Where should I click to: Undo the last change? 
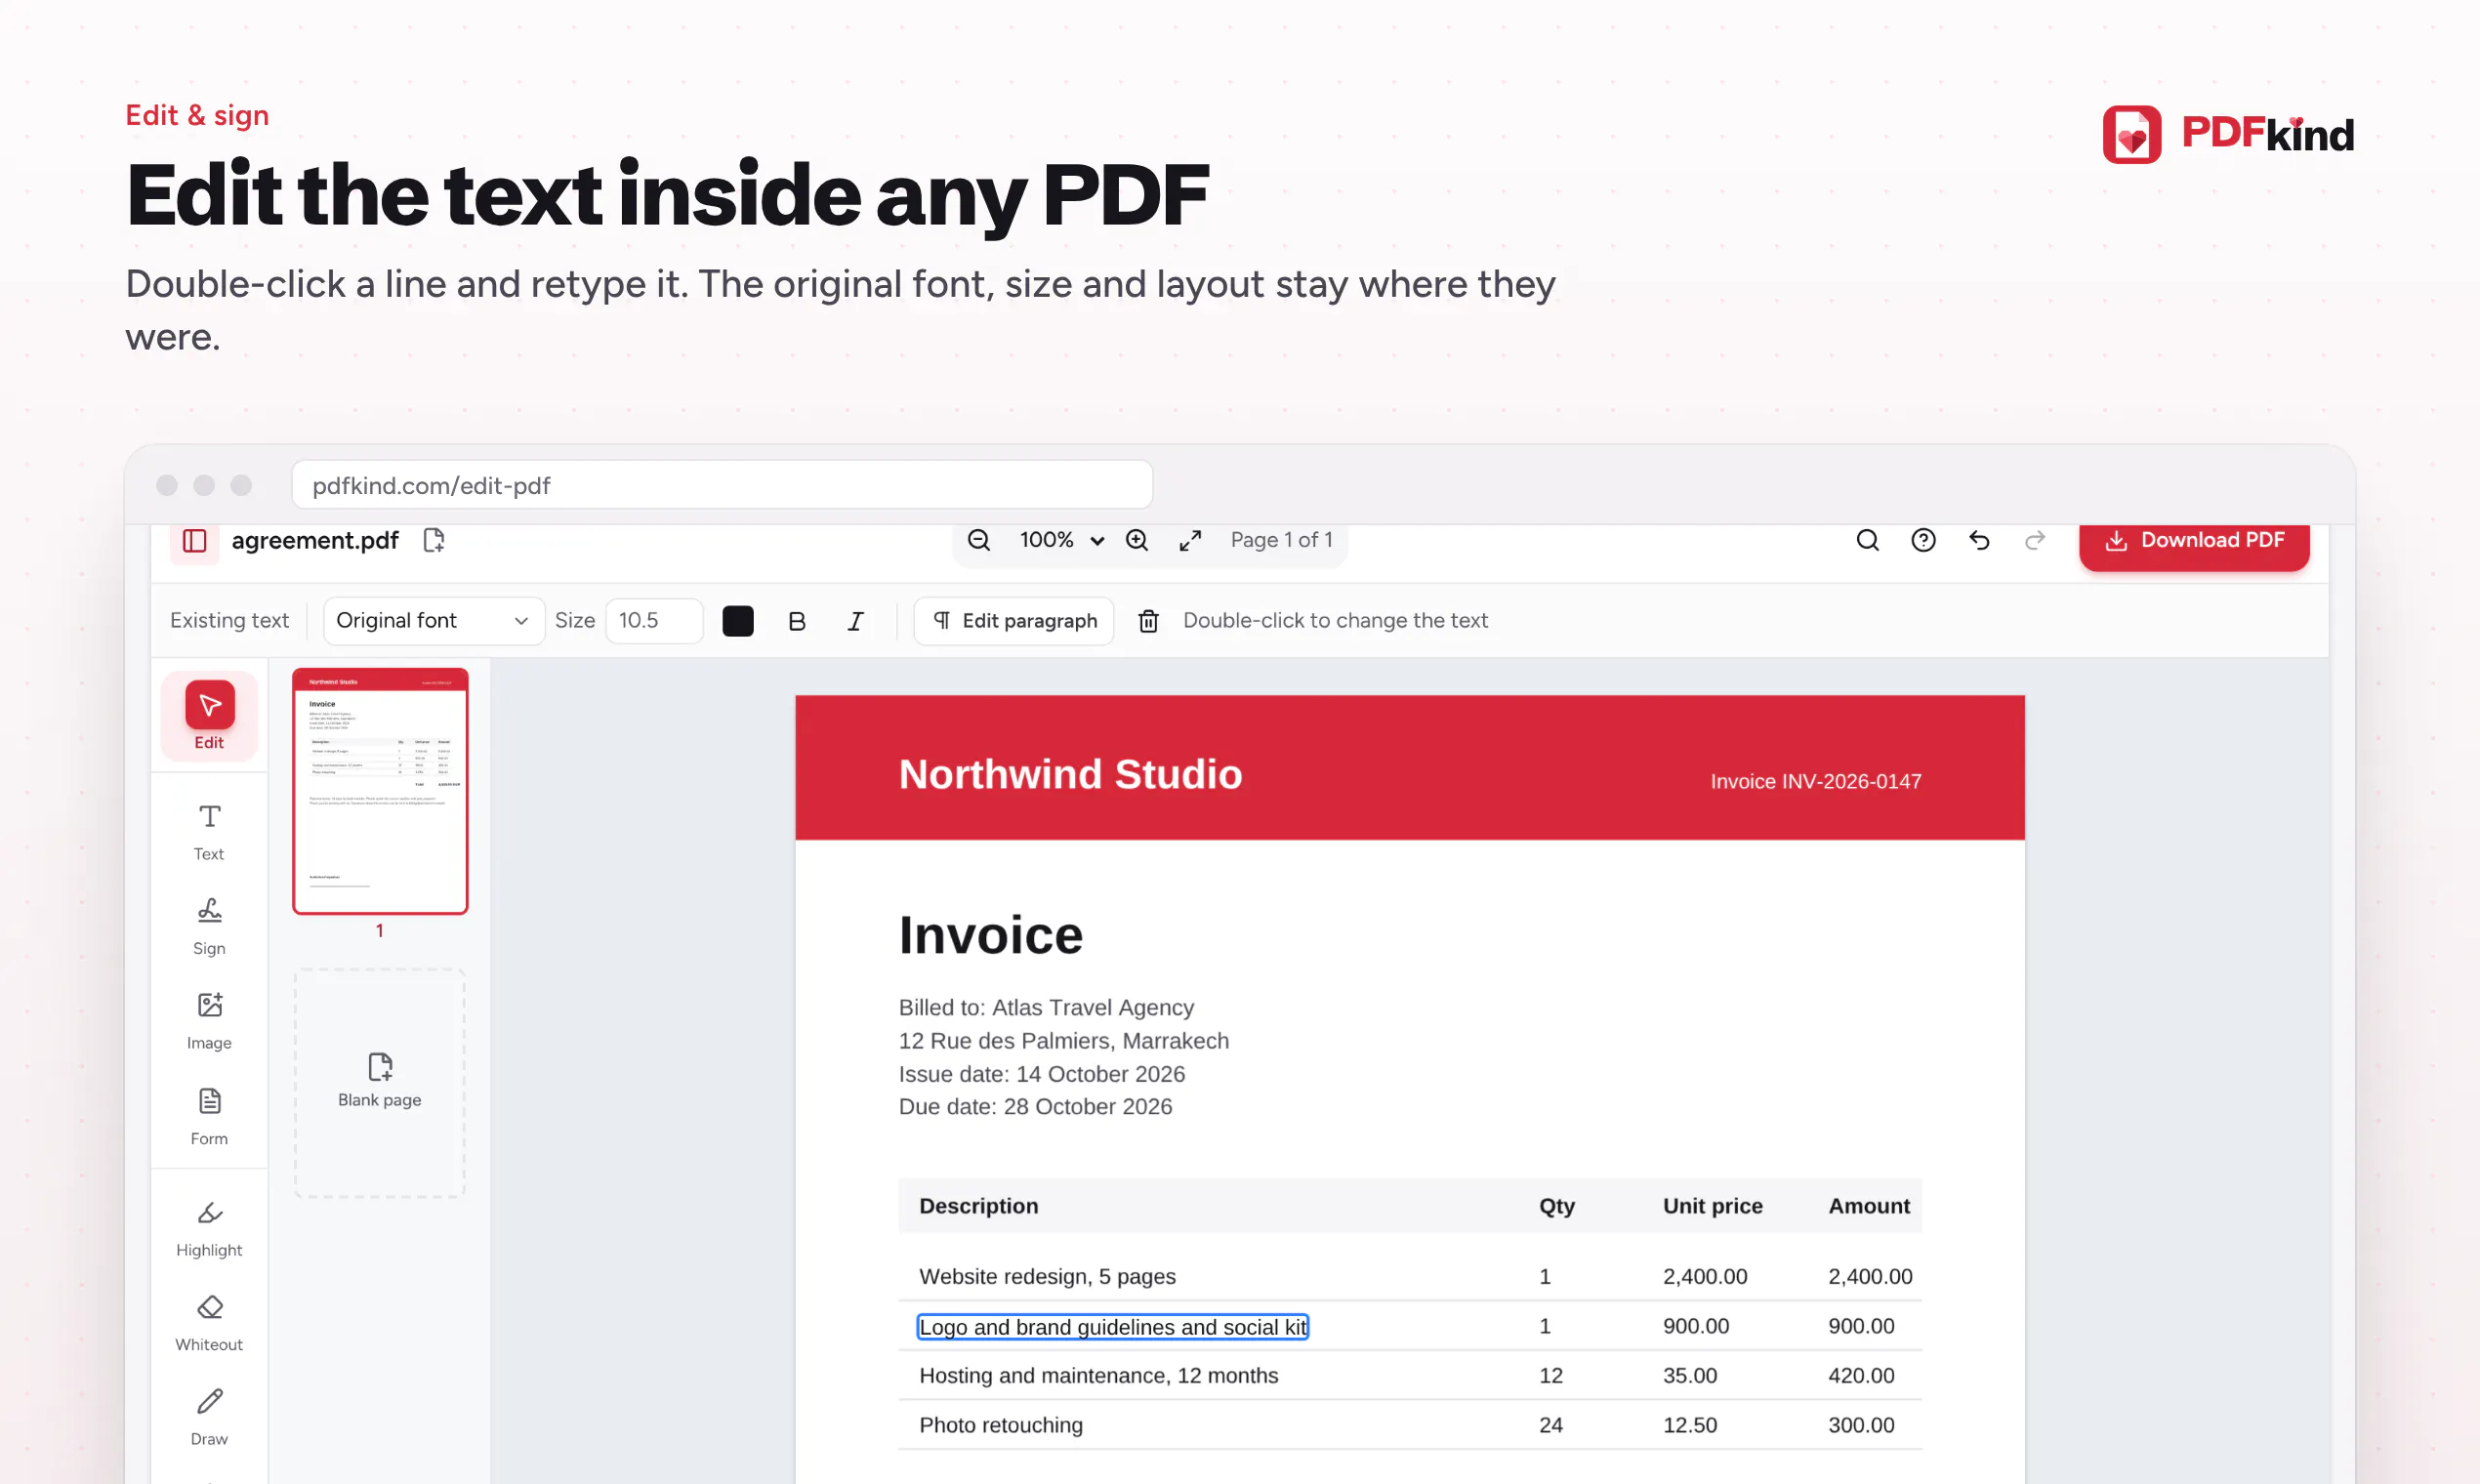click(x=1979, y=541)
